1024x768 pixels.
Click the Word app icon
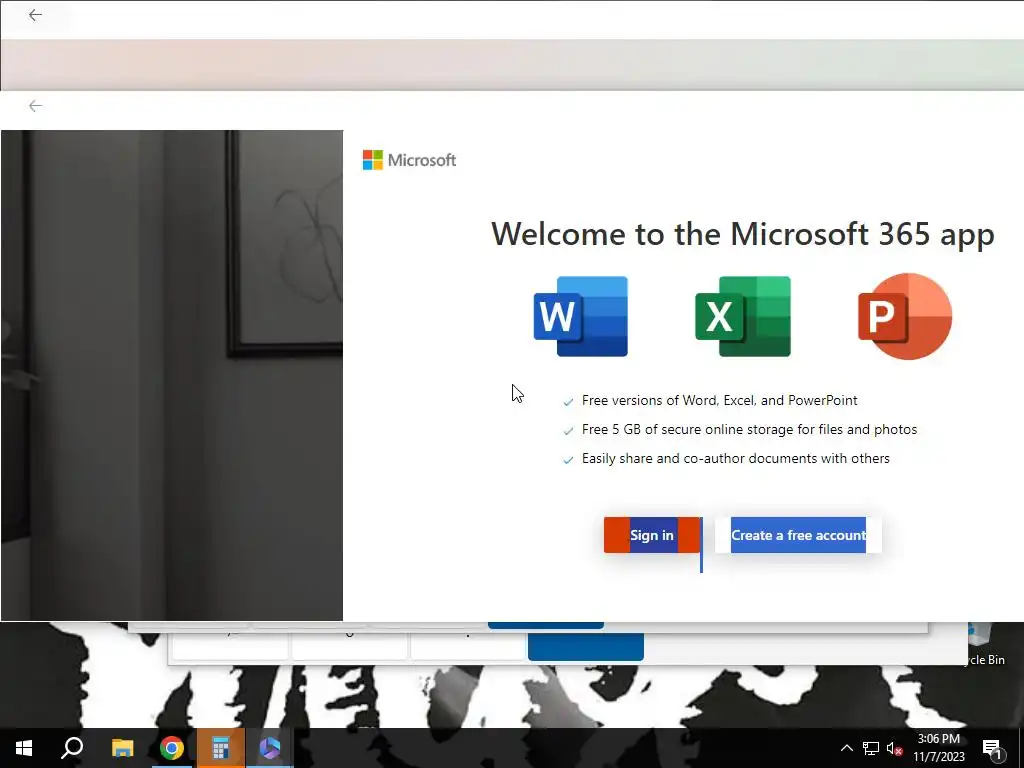(581, 317)
